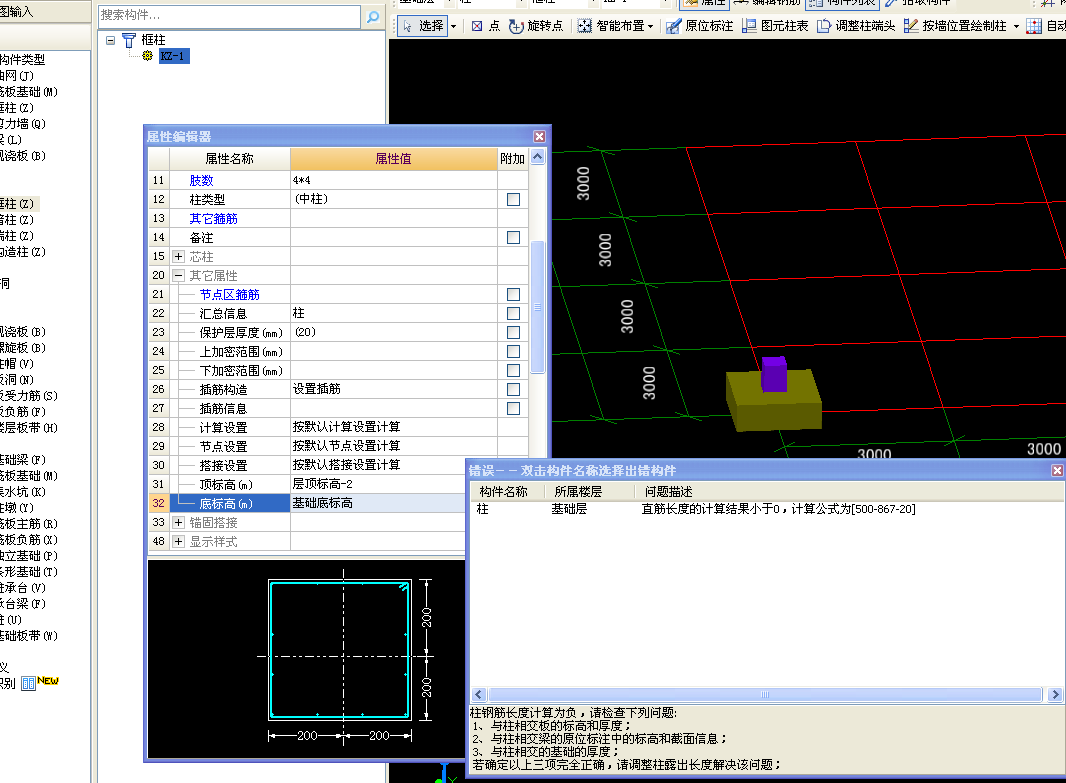
Task: Select KZ-1 in the component tree
Action: pyautogui.click(x=172, y=56)
